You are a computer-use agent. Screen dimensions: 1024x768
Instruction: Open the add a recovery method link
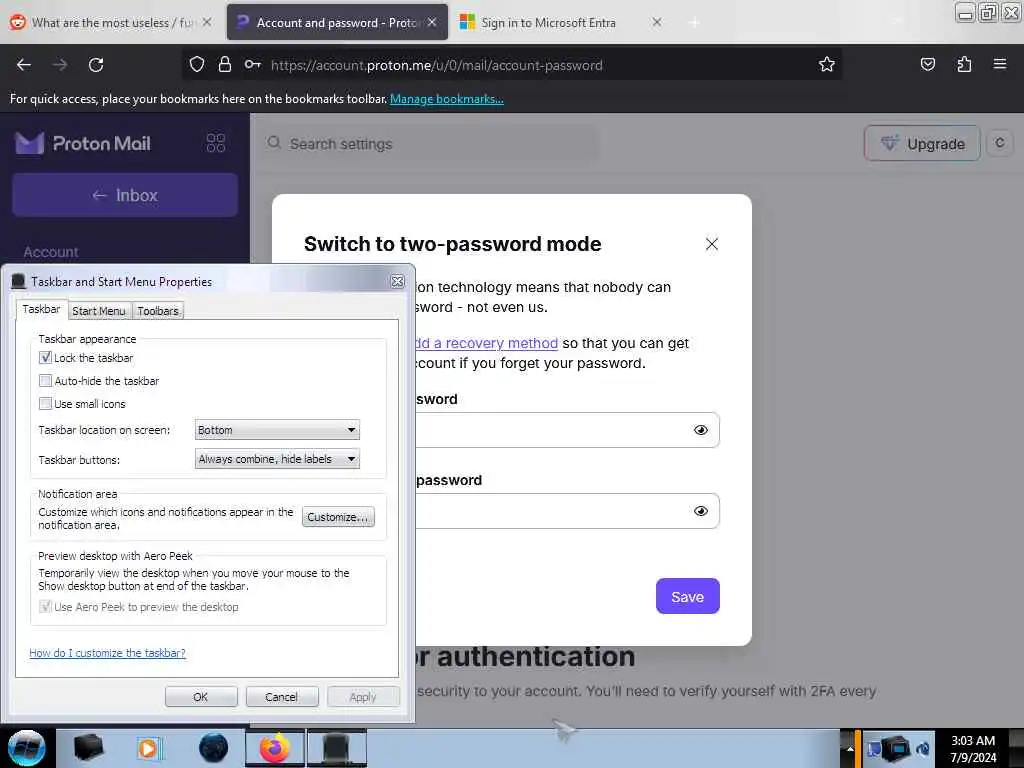pyautogui.click(x=487, y=343)
